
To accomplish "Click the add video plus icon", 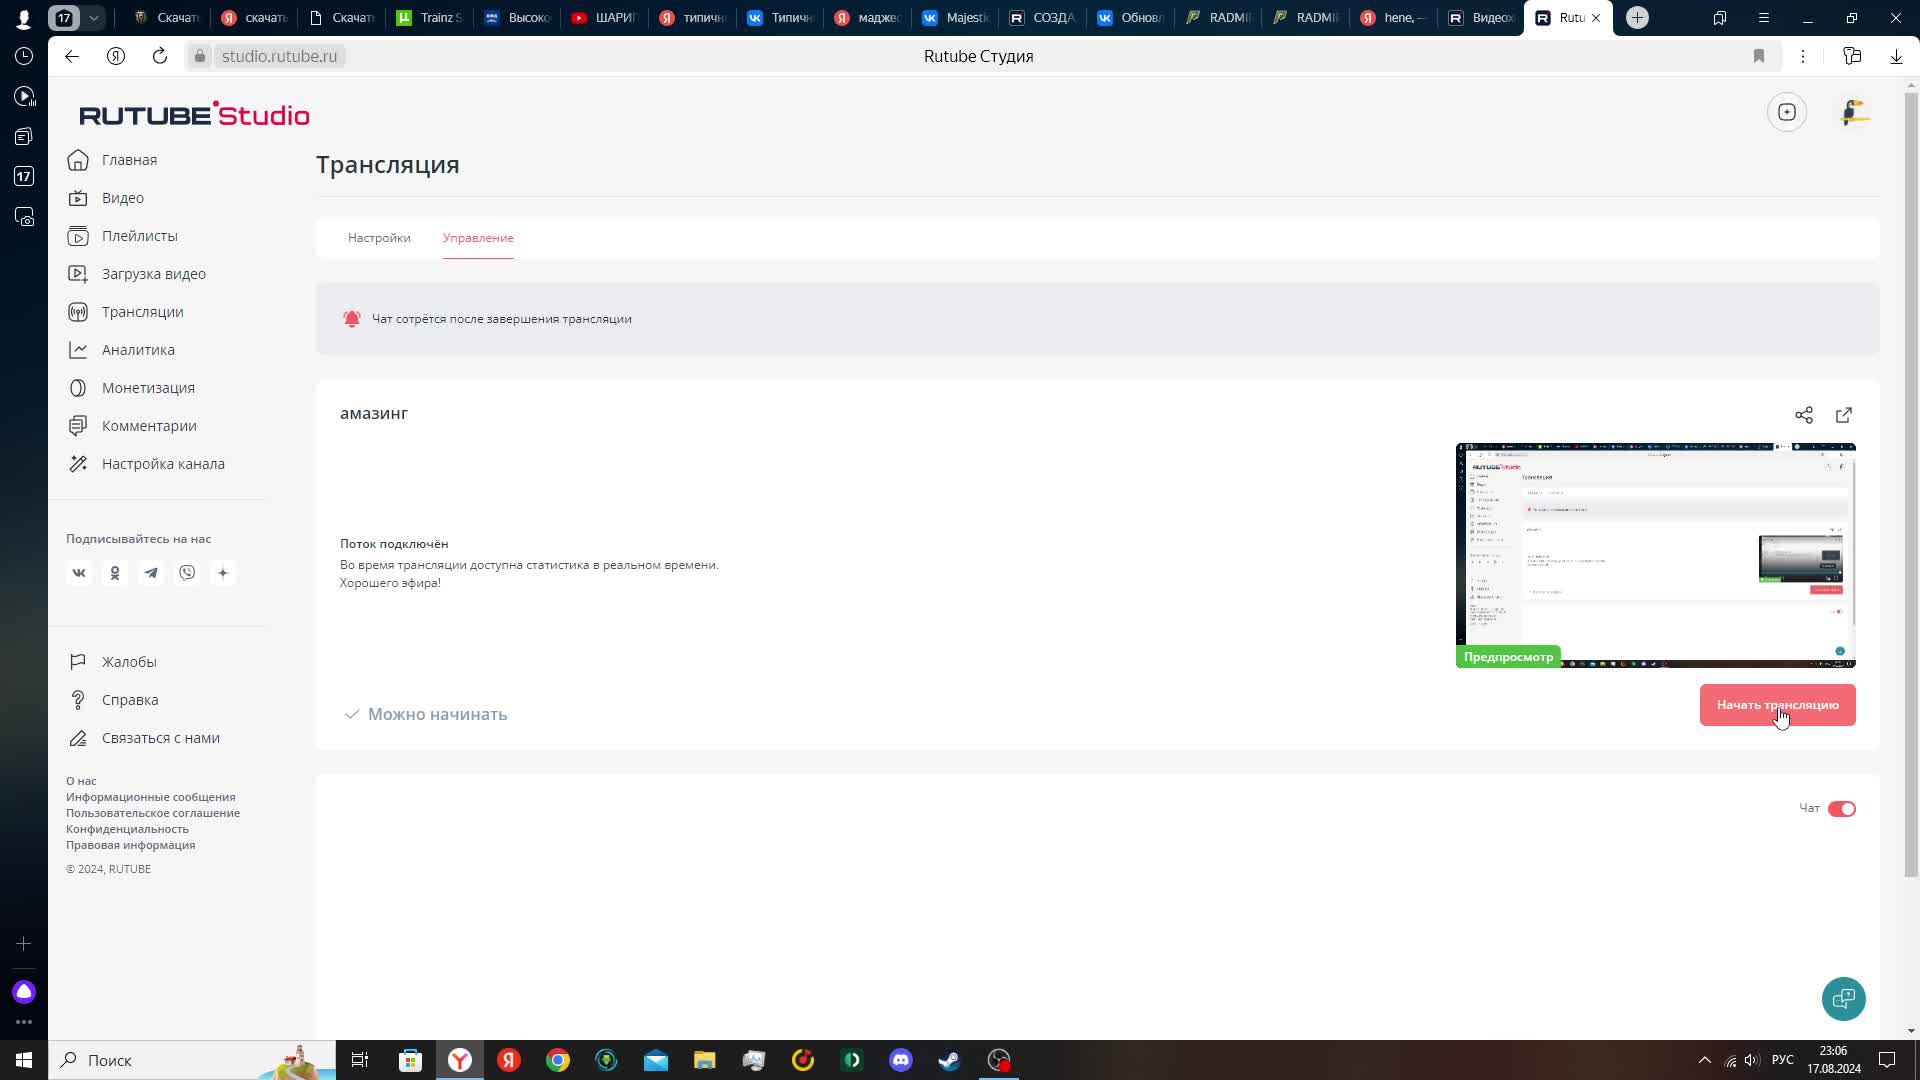I will (x=1787, y=112).
